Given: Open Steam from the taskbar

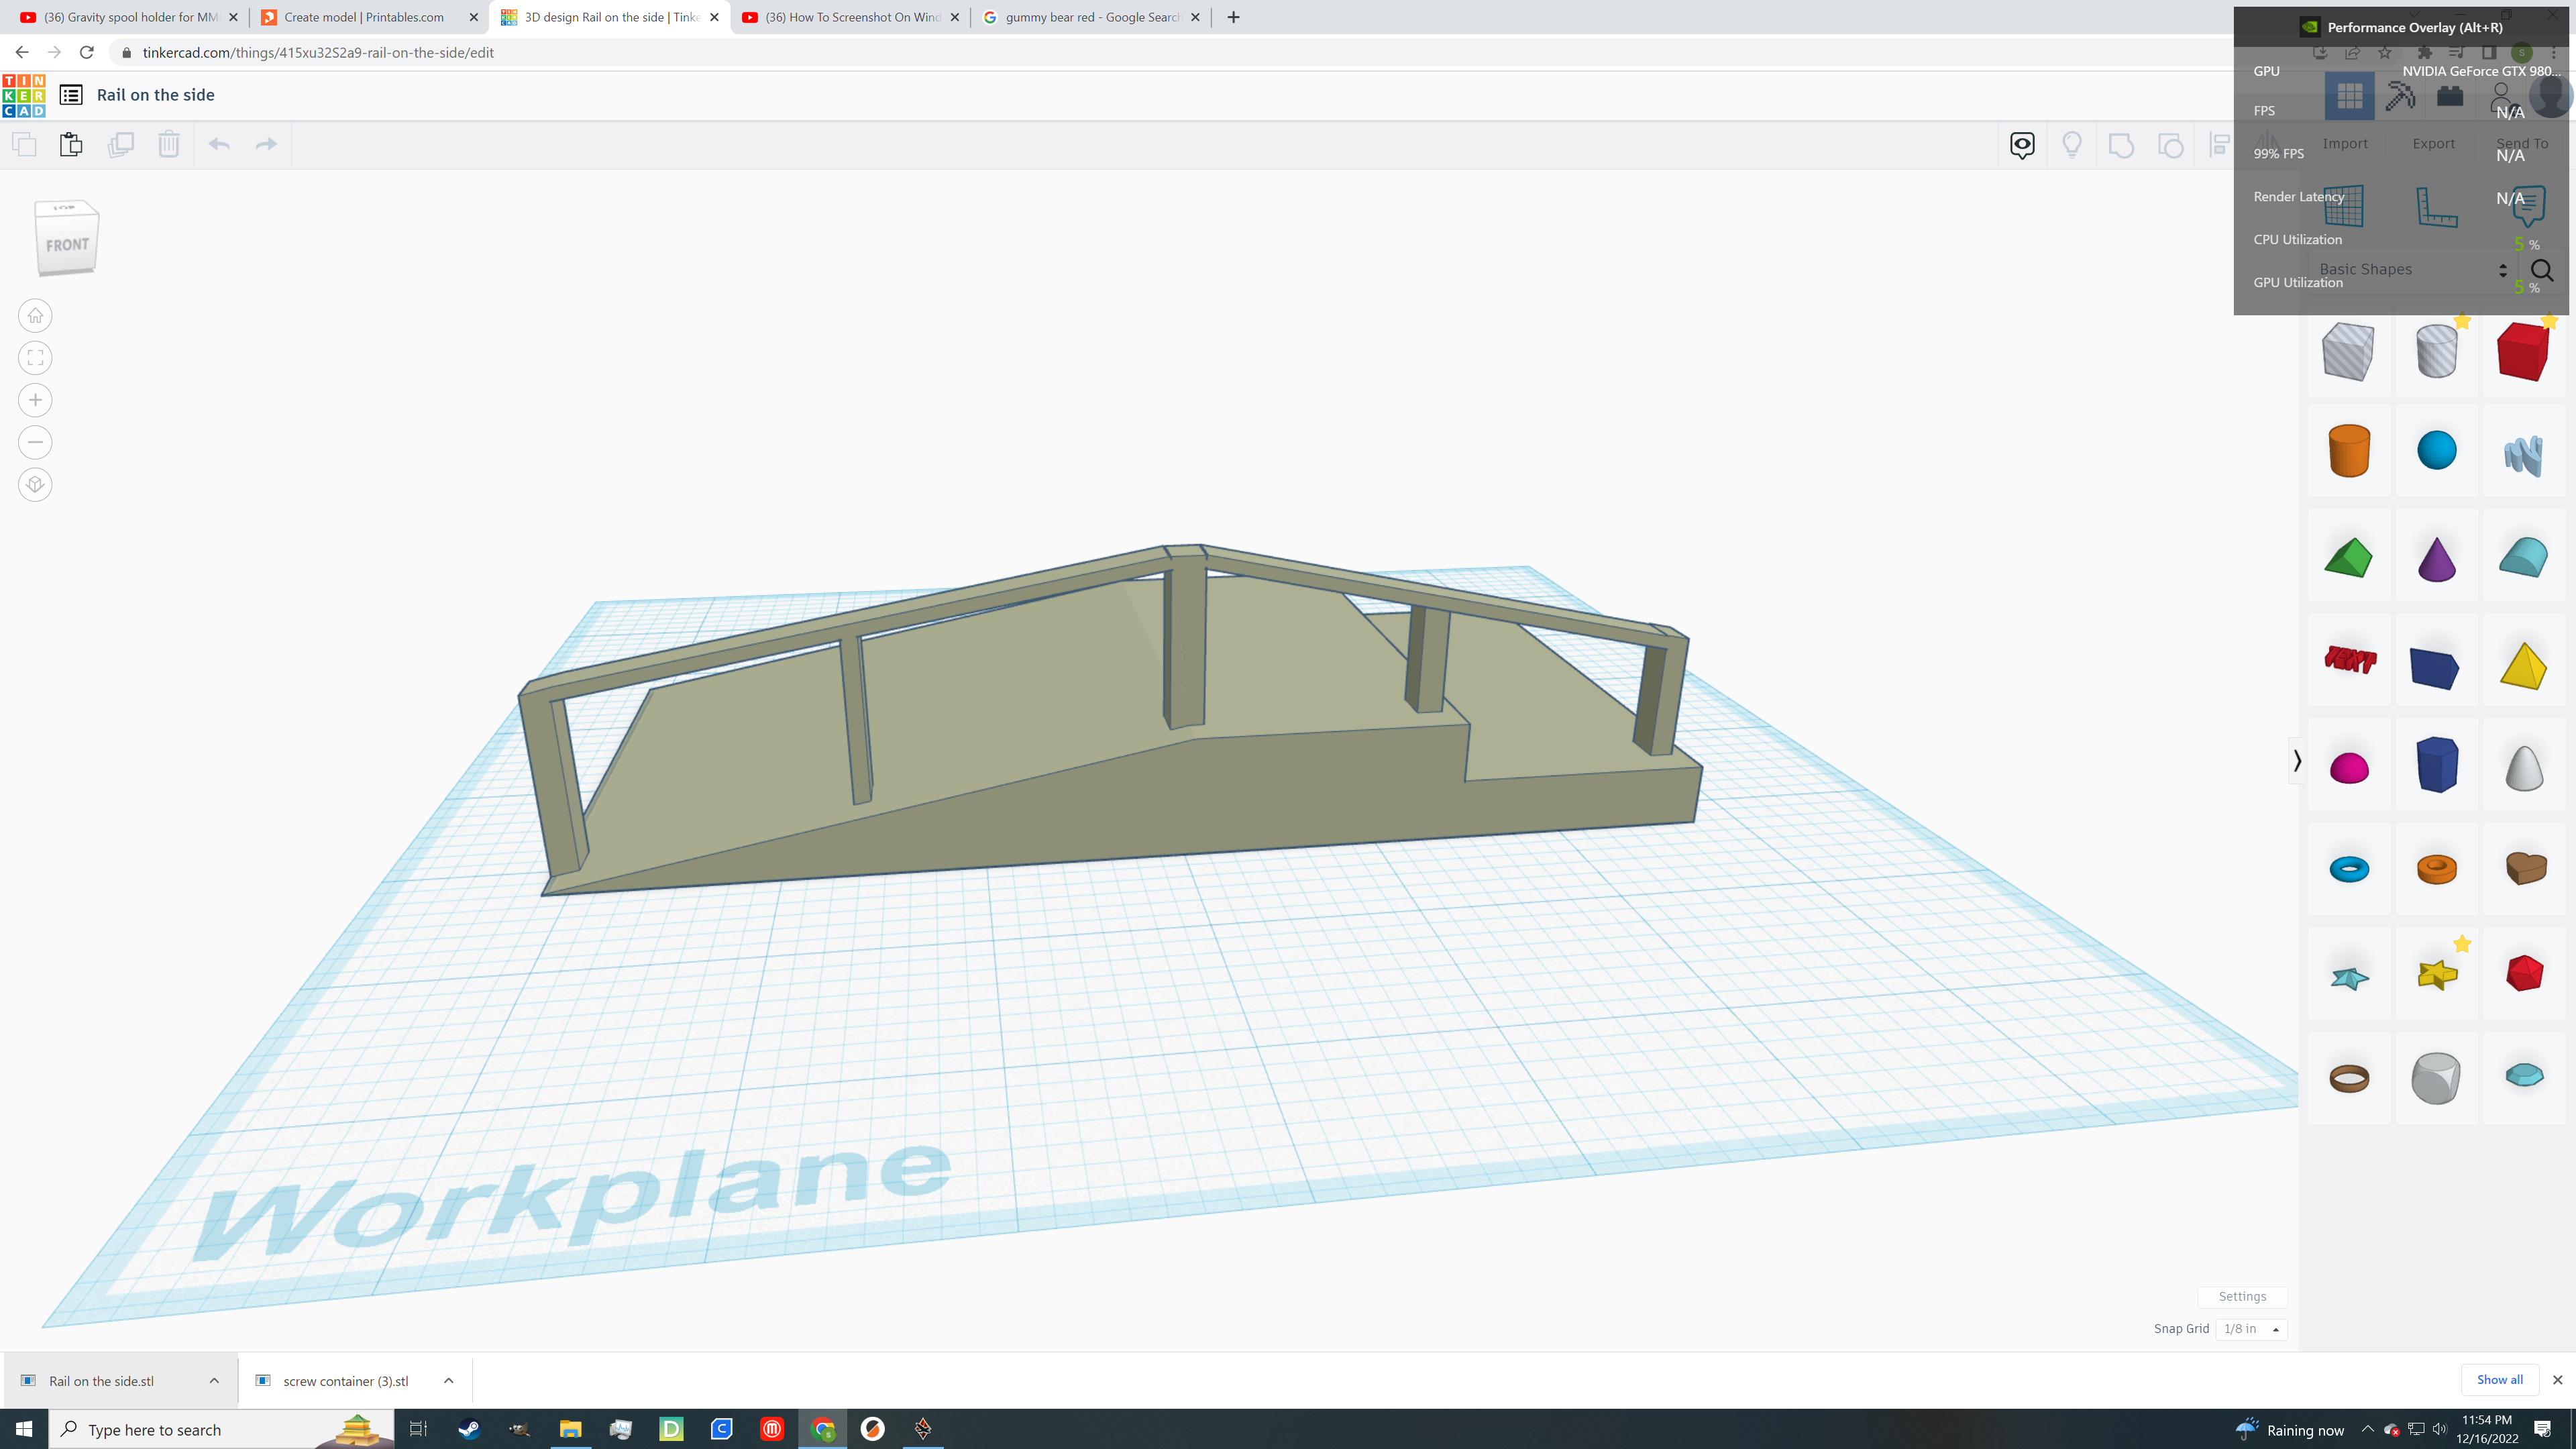Looking at the screenshot, I should 469,1429.
